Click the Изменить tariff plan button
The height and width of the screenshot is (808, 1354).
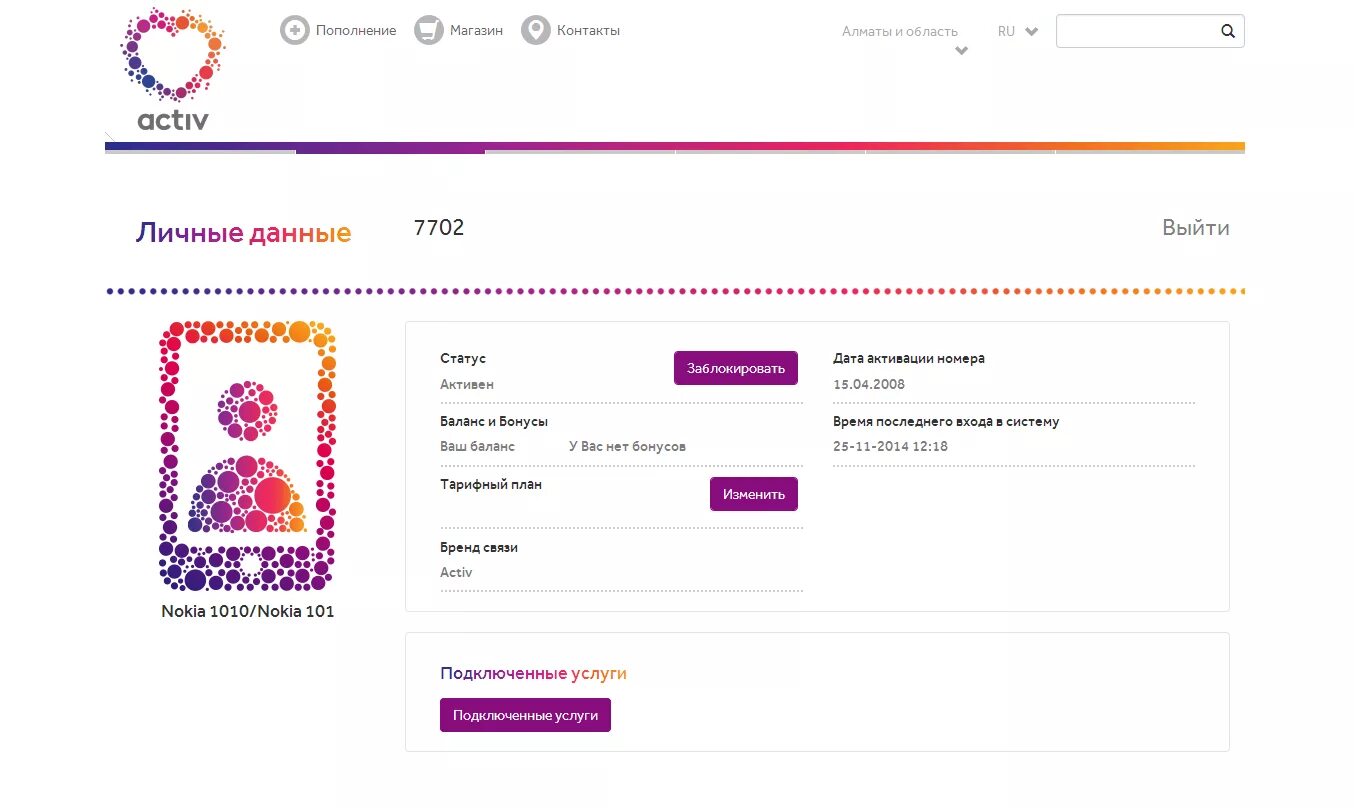754,494
